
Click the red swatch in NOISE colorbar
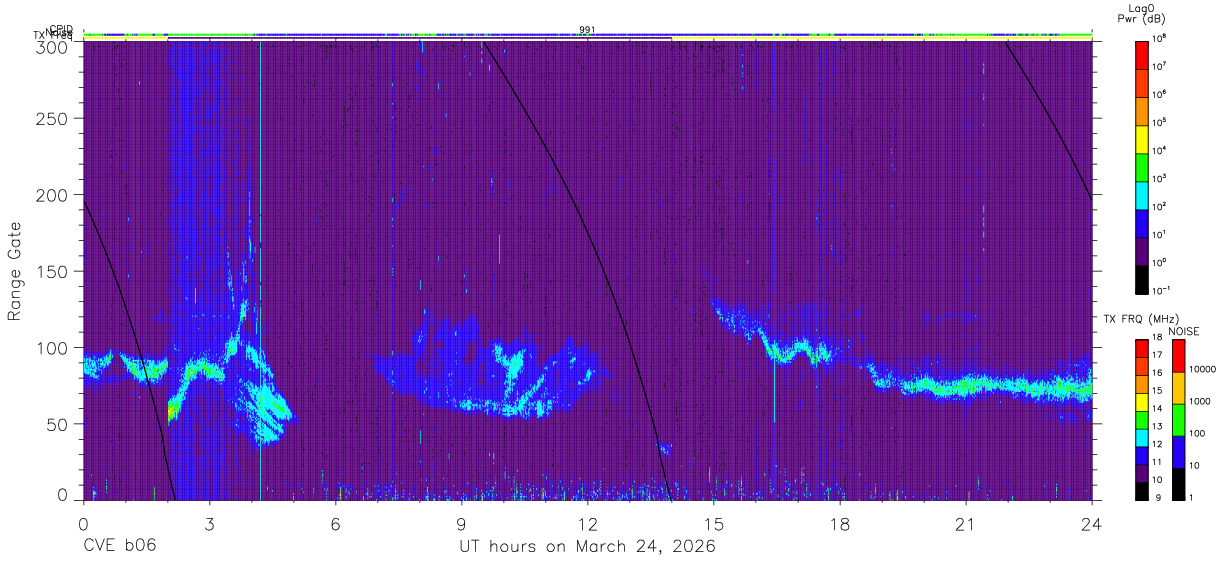tap(1178, 357)
